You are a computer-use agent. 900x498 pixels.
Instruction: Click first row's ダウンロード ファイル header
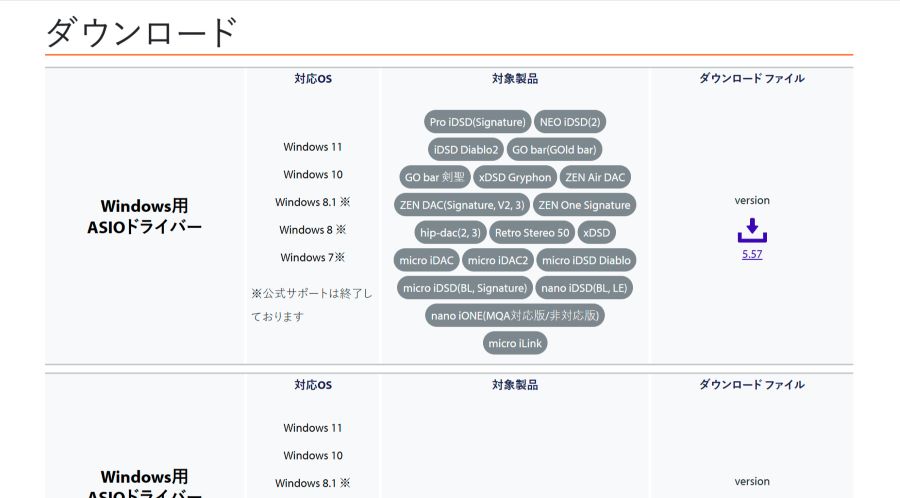point(752,79)
